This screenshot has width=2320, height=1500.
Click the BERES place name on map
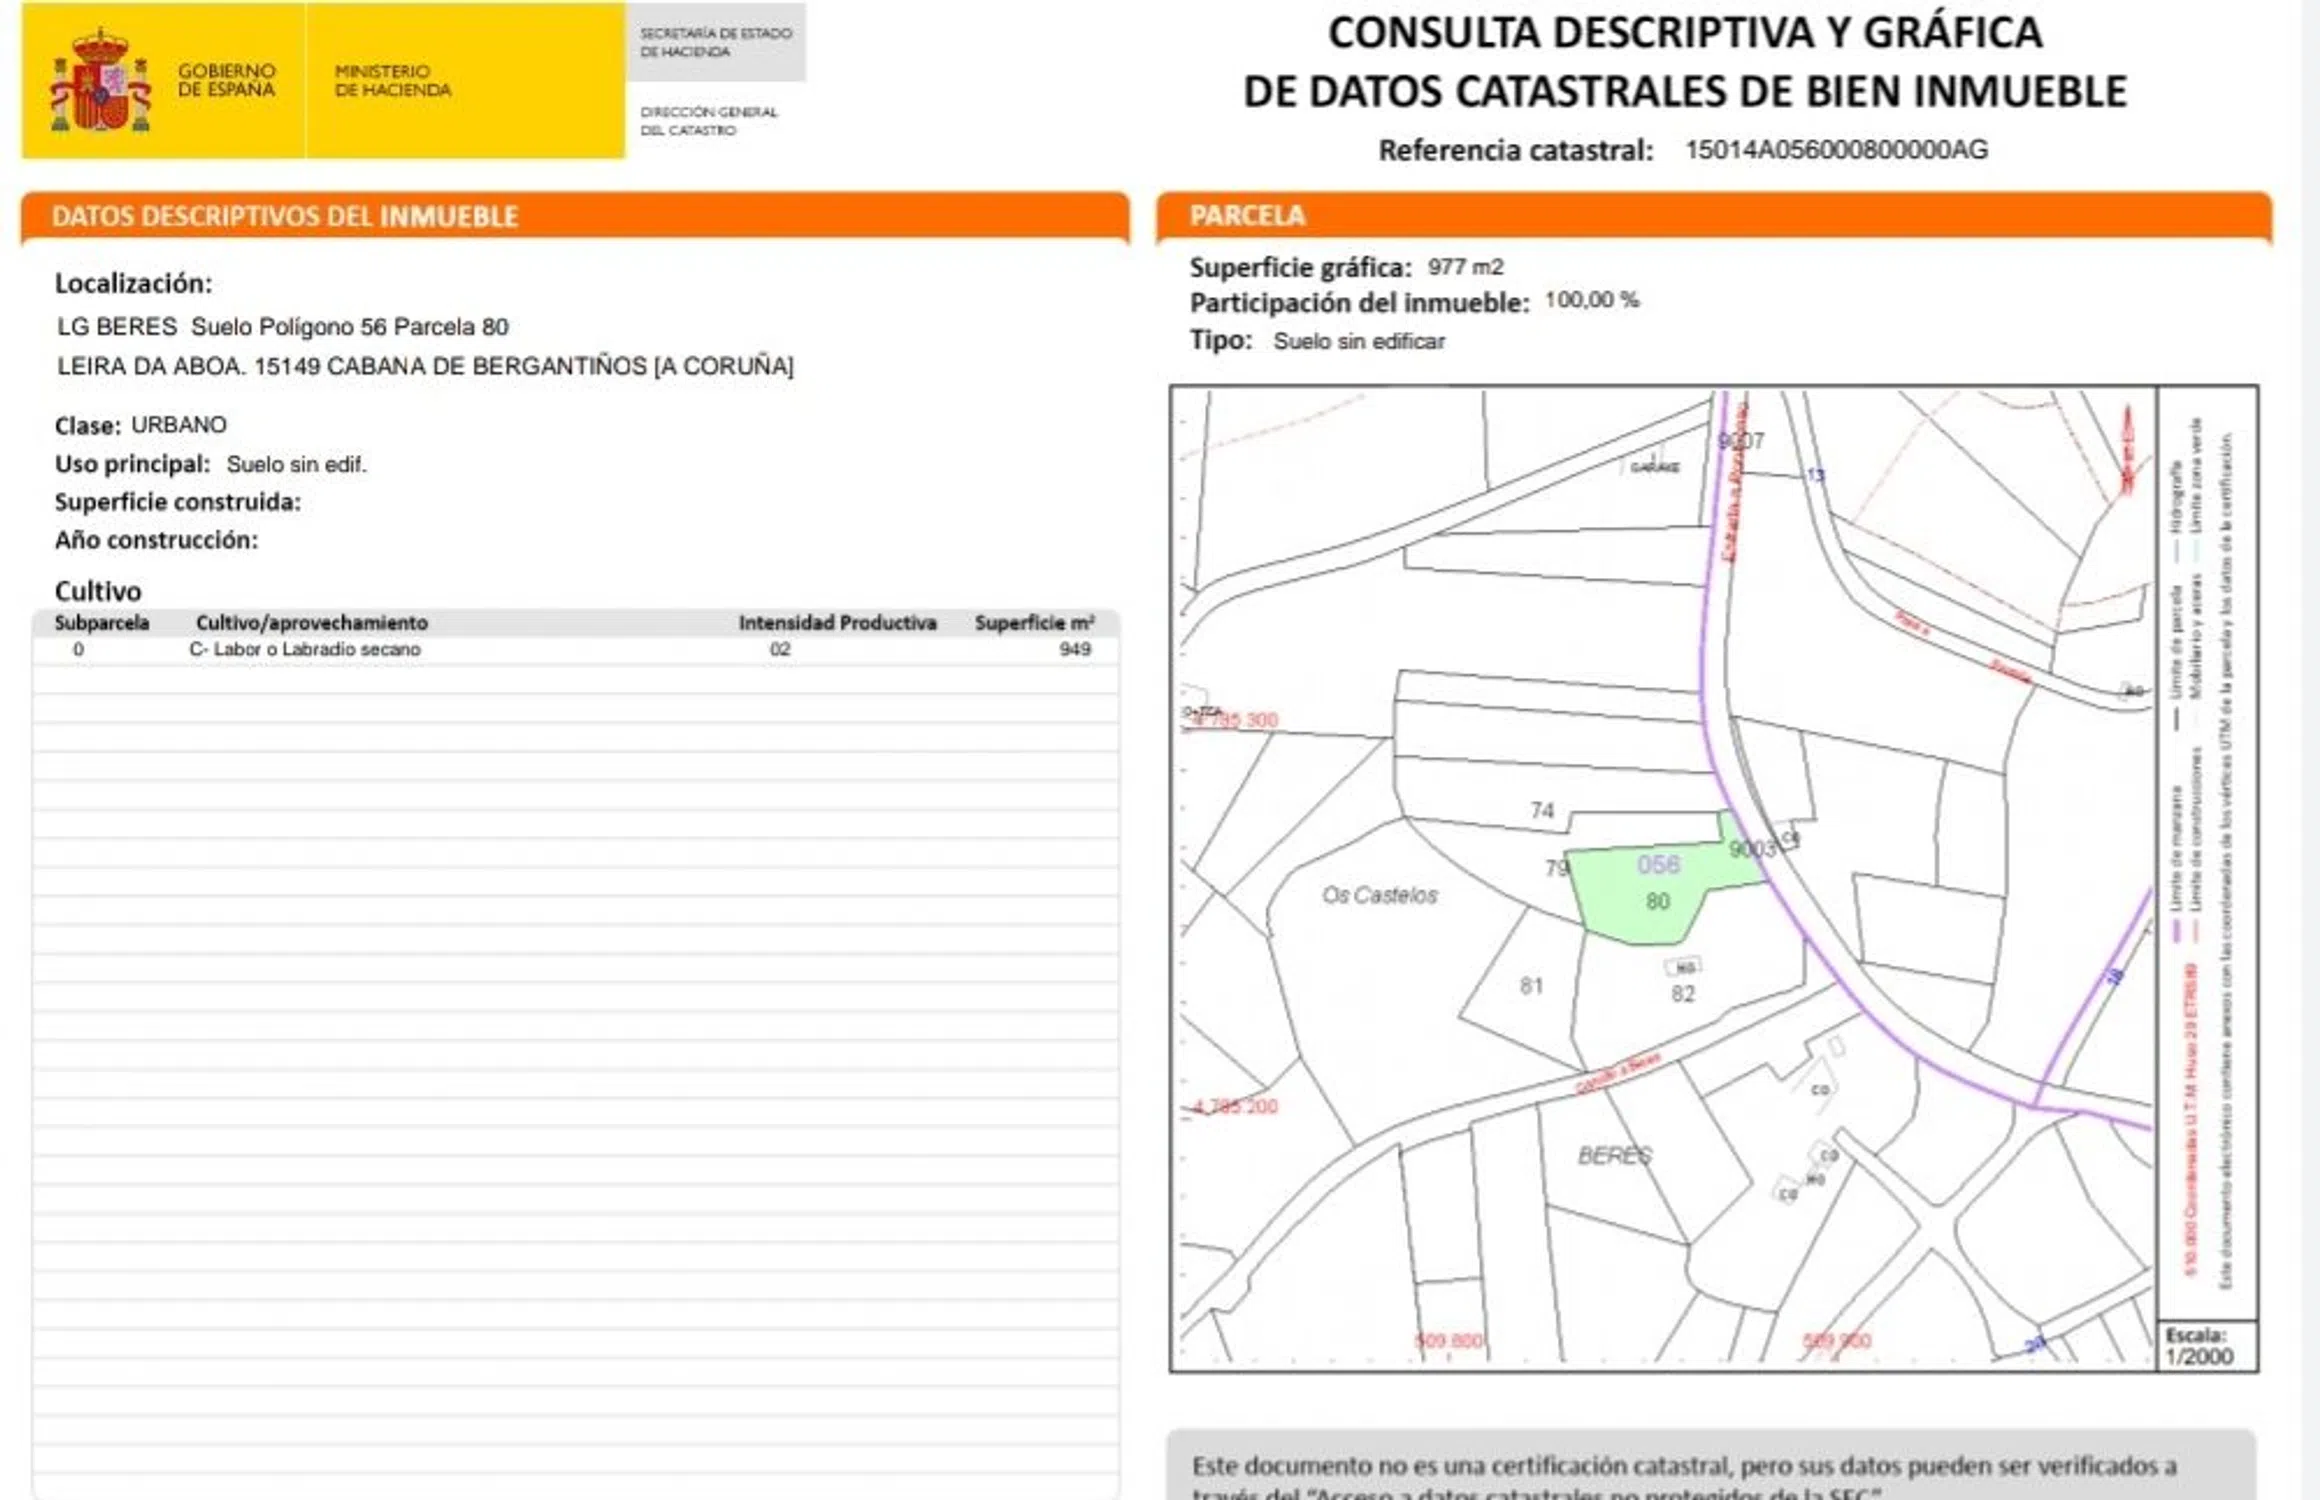(x=1614, y=1155)
